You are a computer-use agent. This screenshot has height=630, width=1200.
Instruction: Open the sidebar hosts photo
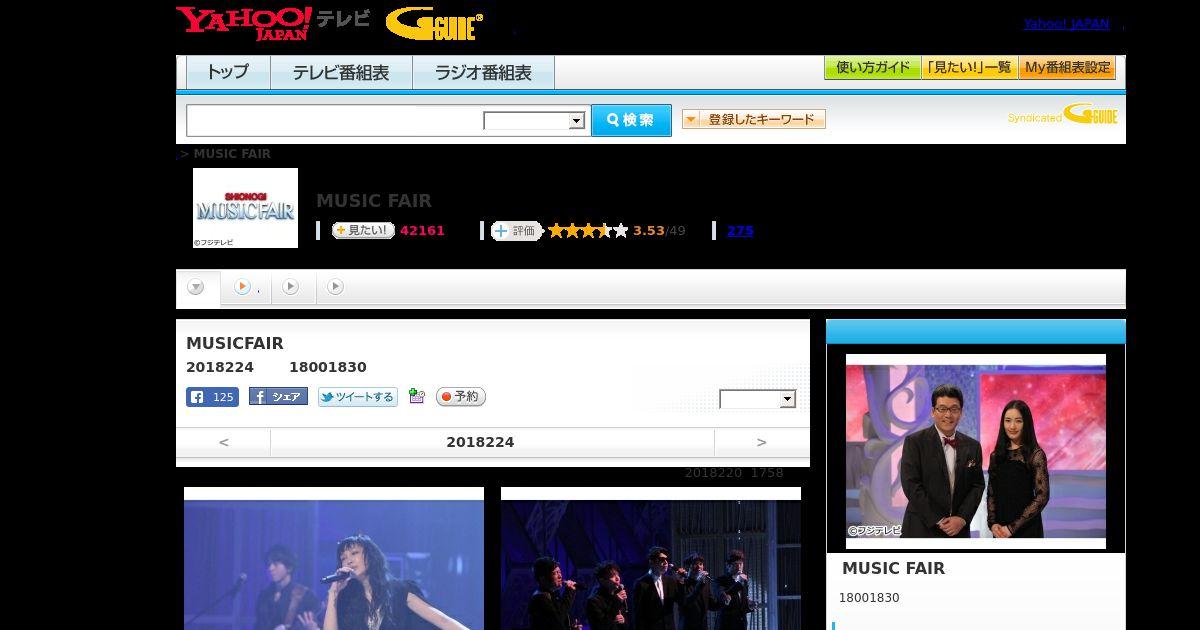point(976,451)
